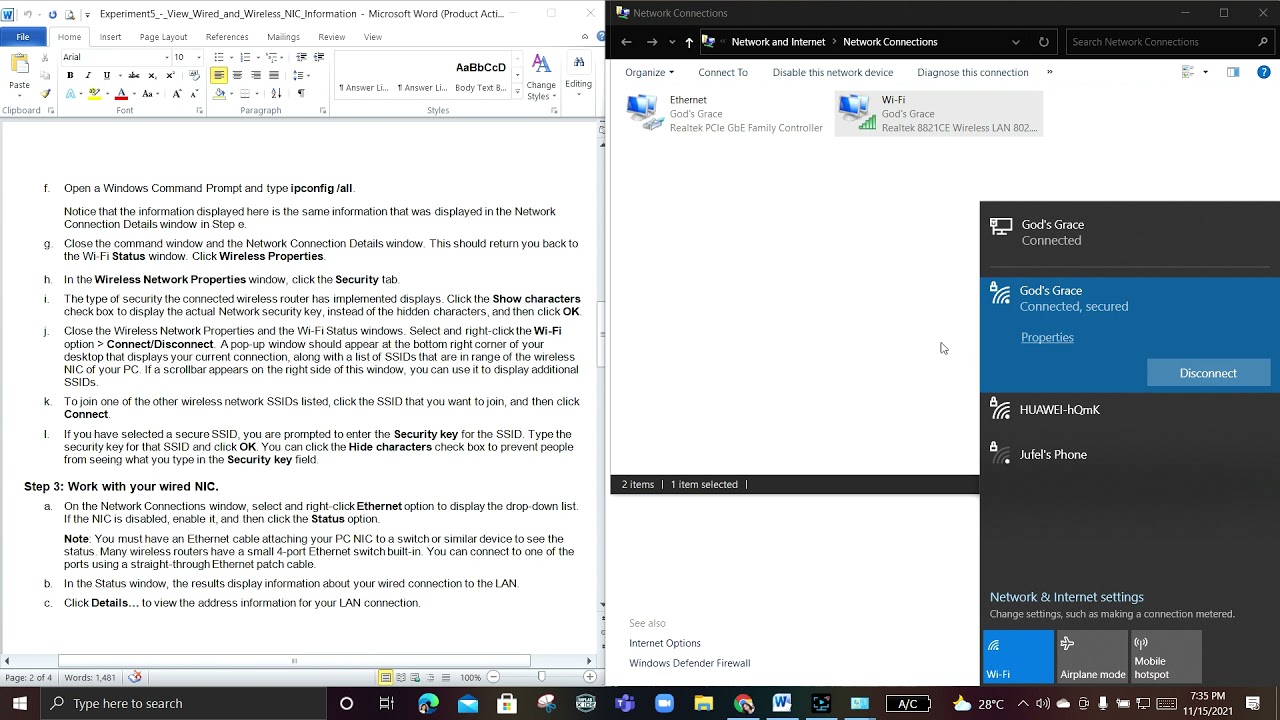Open Properties link for God's Grace Wi-Fi
Viewport: 1280px width, 720px height.
1047,337
